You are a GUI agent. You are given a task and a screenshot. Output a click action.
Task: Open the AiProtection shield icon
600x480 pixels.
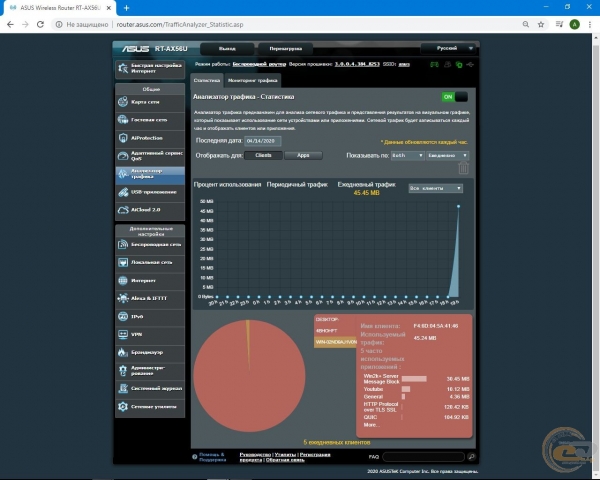pyautogui.click(x=123, y=138)
